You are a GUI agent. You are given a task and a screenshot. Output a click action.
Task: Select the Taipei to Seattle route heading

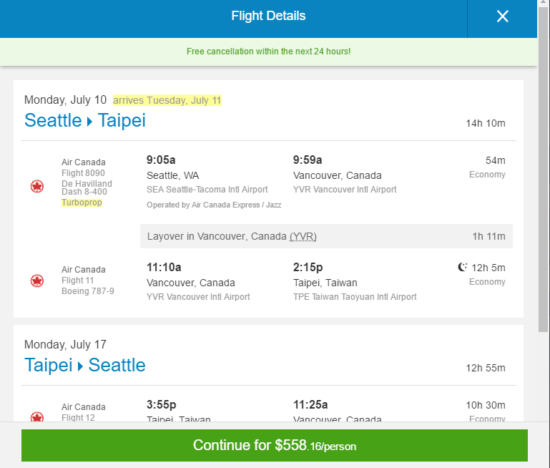point(85,365)
